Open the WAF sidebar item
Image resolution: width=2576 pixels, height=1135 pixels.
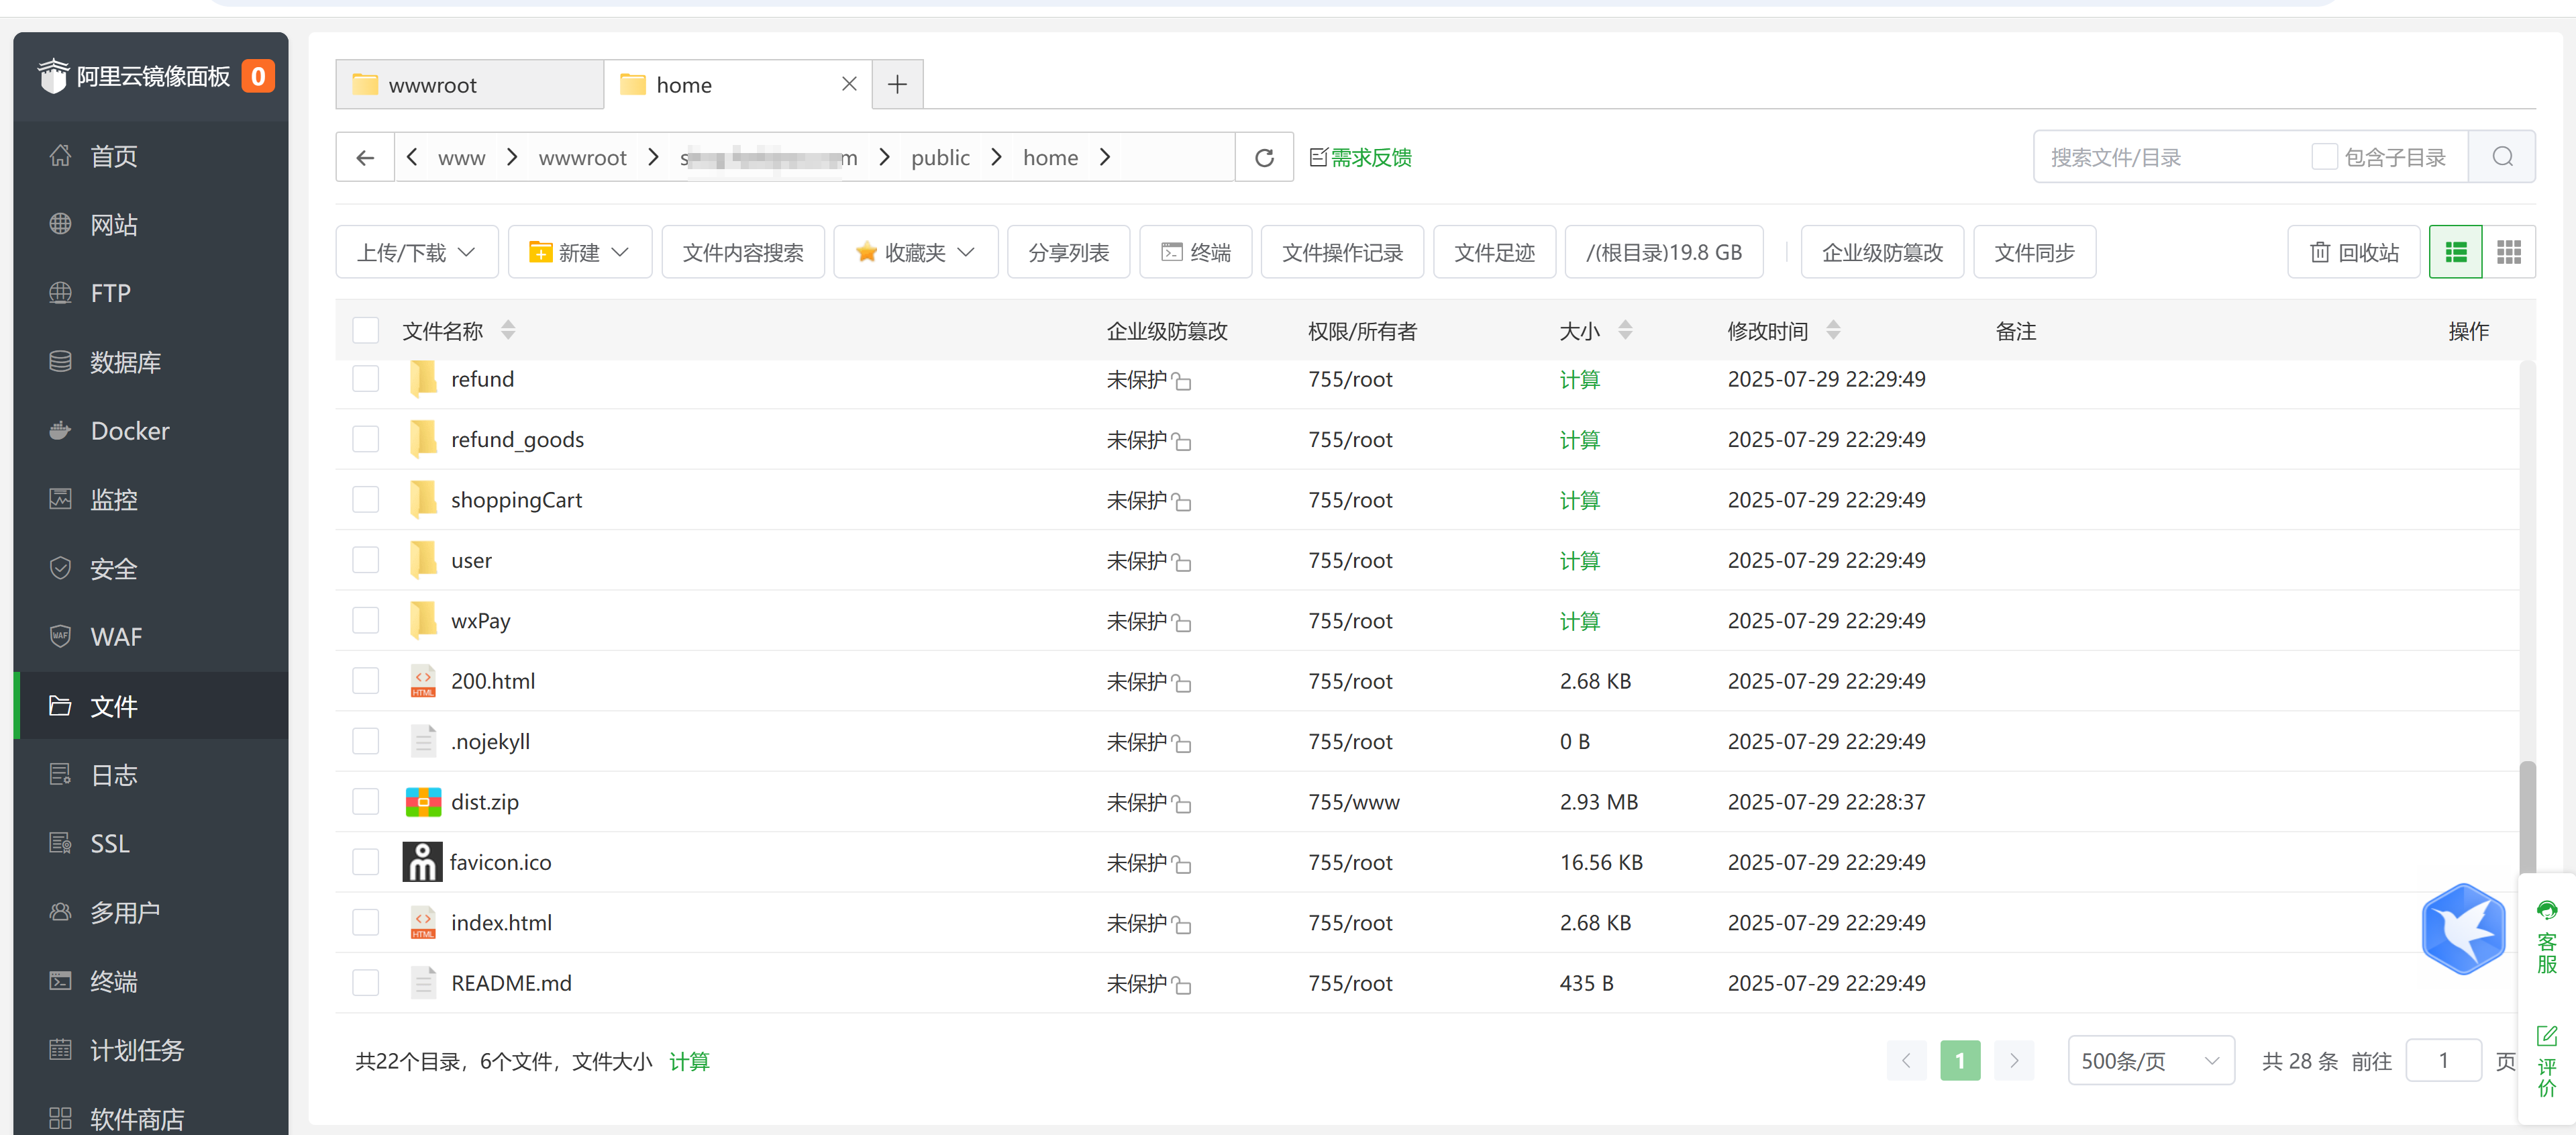[x=151, y=637]
